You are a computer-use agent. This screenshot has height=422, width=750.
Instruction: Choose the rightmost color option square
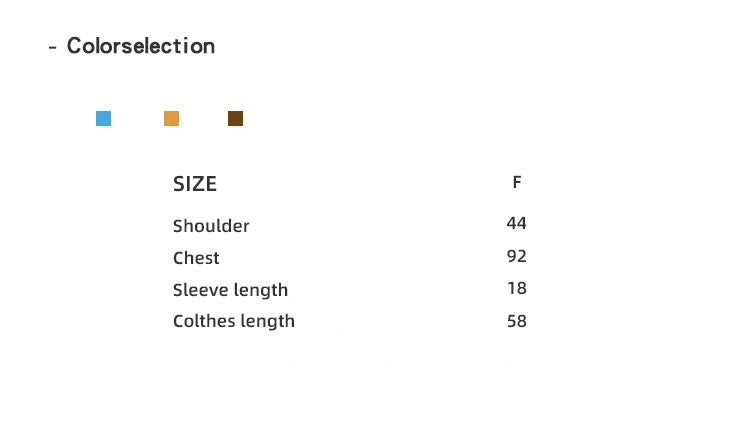[x=235, y=119]
